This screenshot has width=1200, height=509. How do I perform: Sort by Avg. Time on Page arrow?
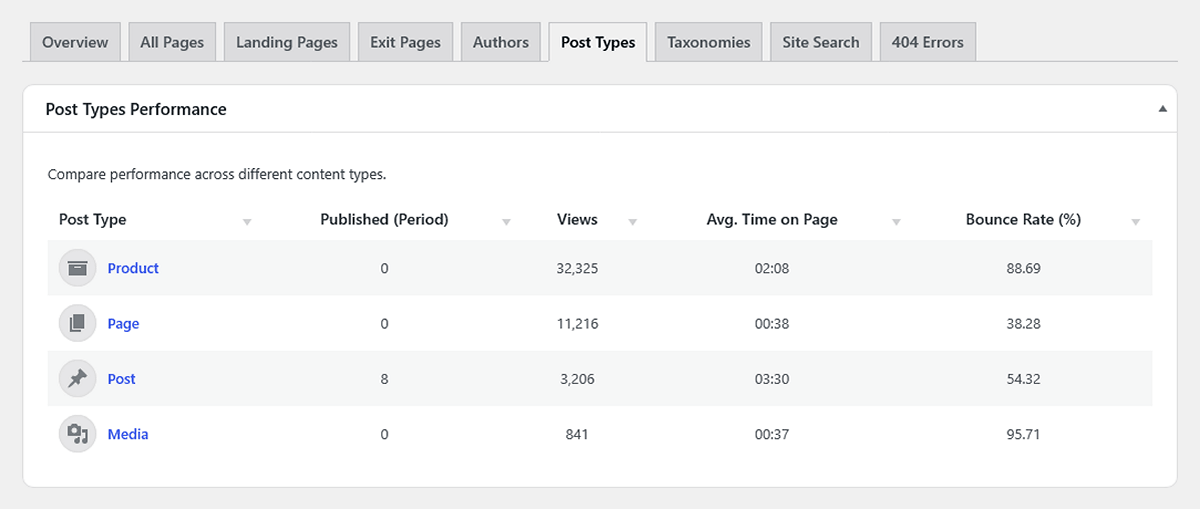coord(896,222)
